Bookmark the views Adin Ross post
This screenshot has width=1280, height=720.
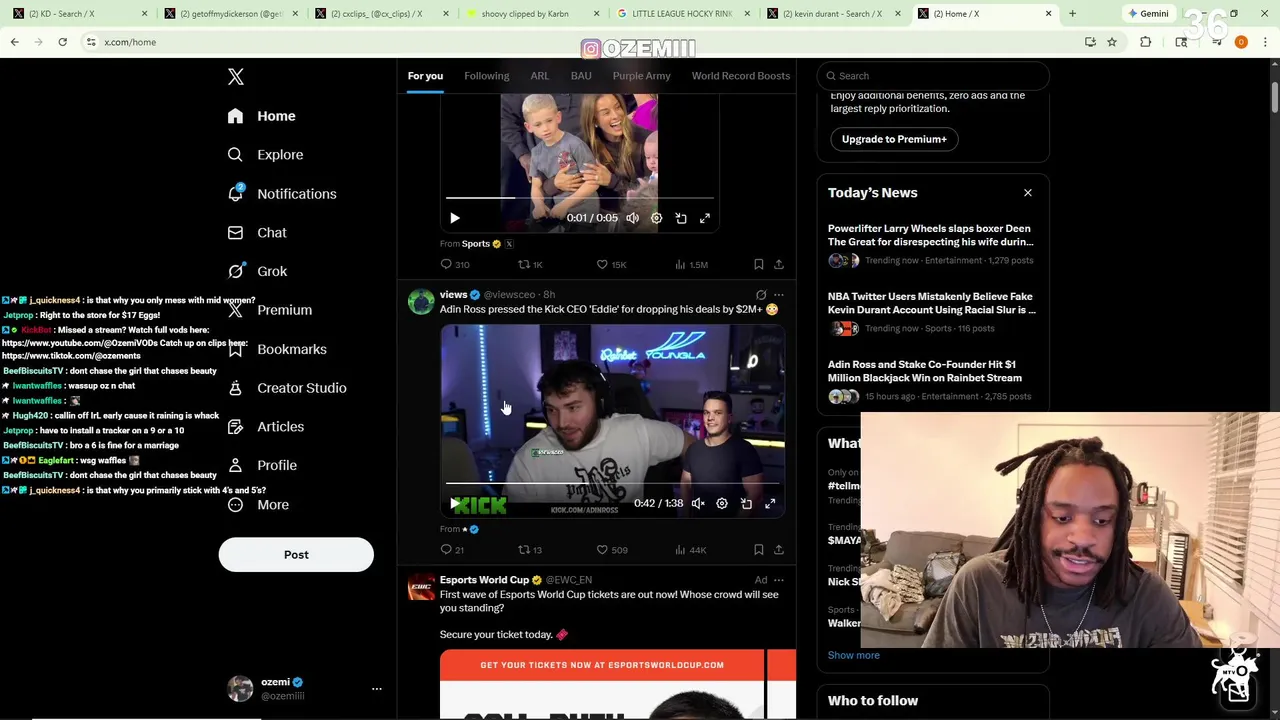click(759, 550)
